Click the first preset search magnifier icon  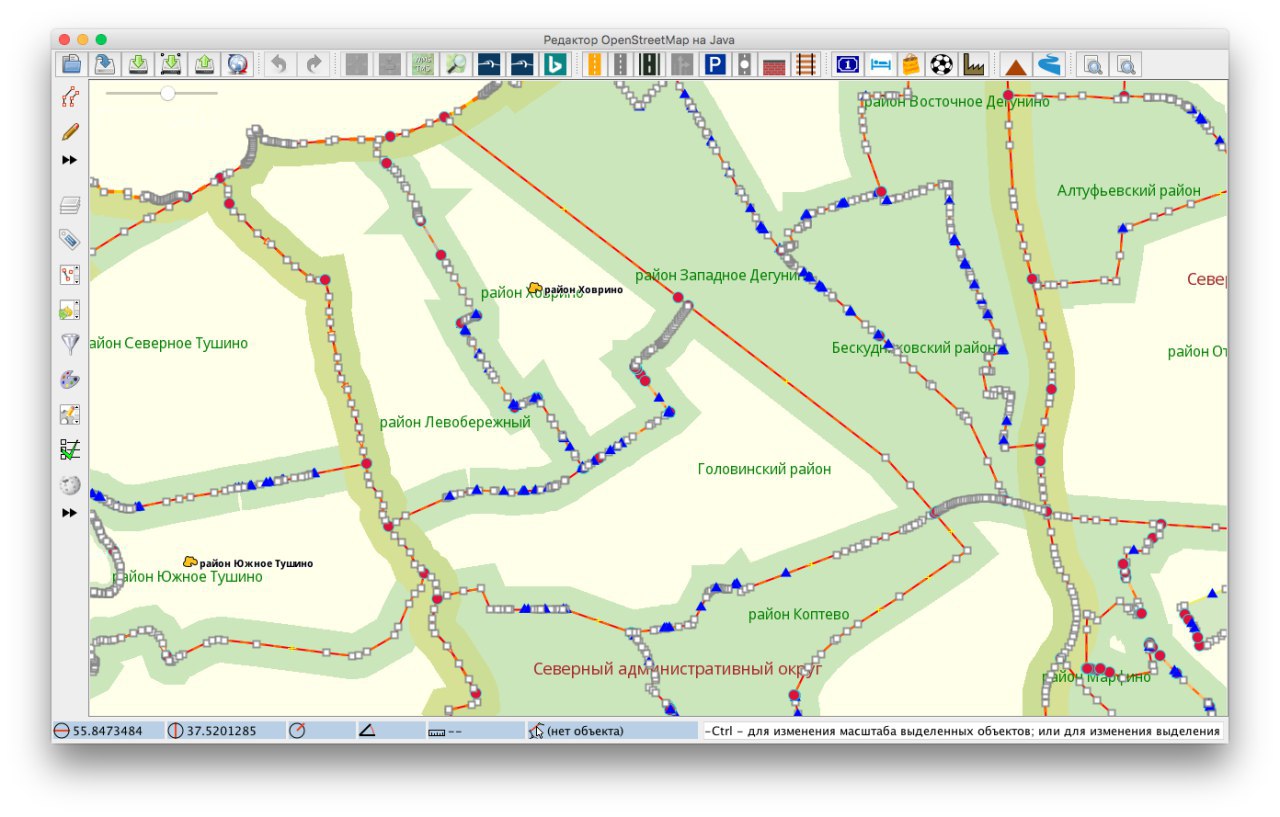click(x=1094, y=64)
